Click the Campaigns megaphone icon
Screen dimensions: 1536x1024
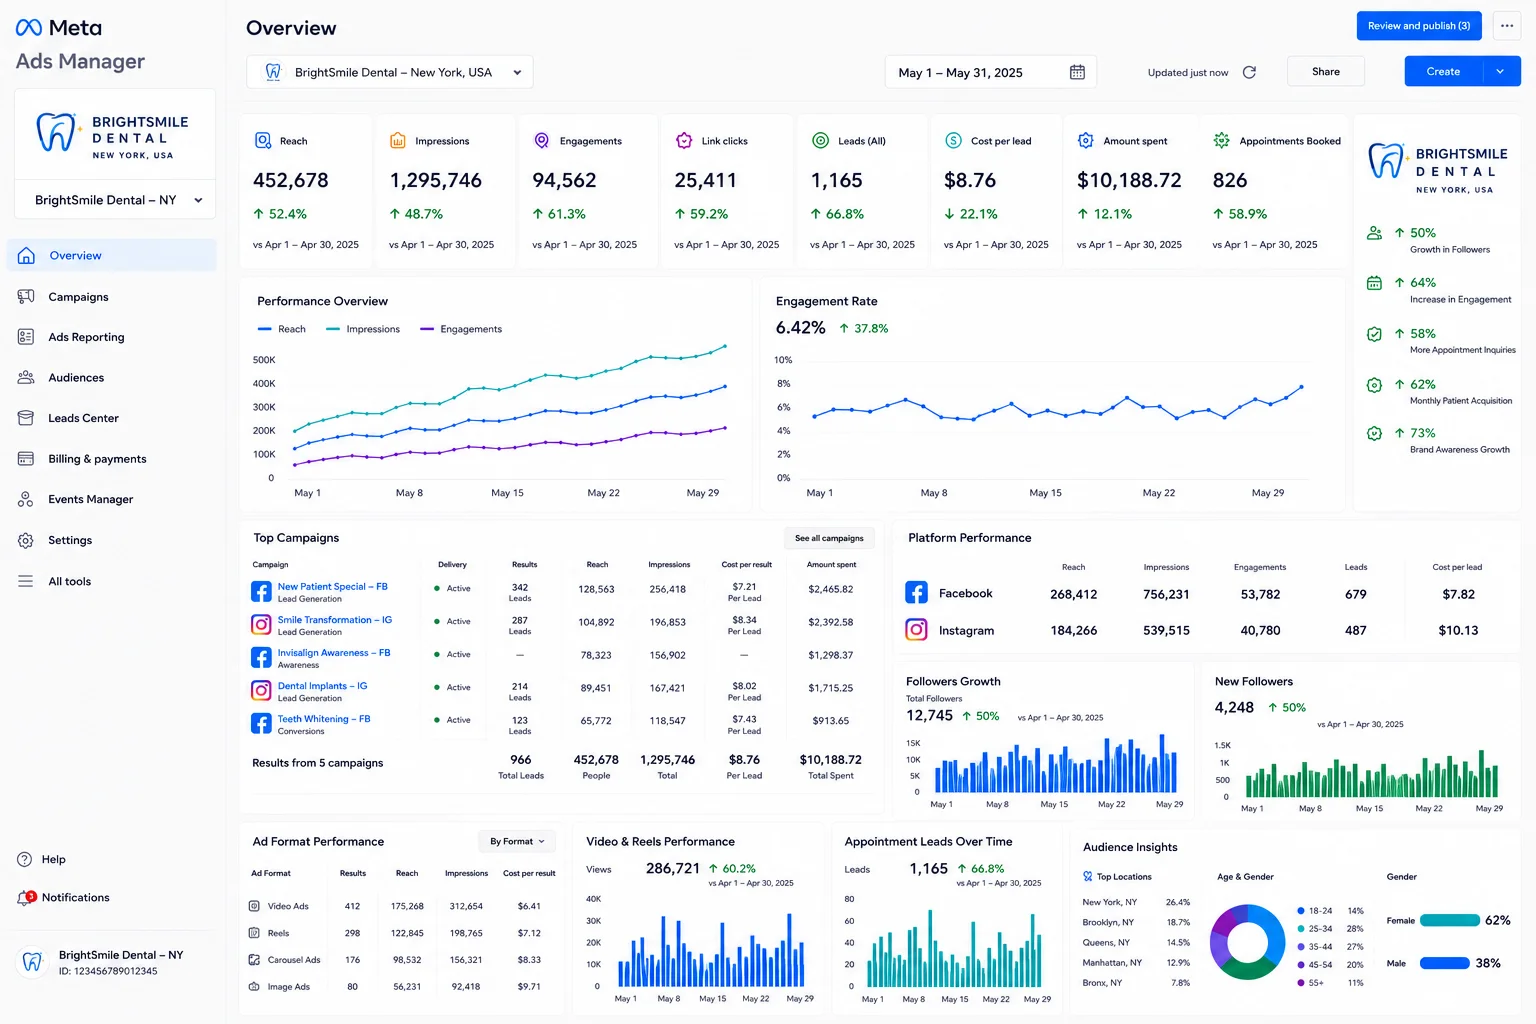[26, 297]
